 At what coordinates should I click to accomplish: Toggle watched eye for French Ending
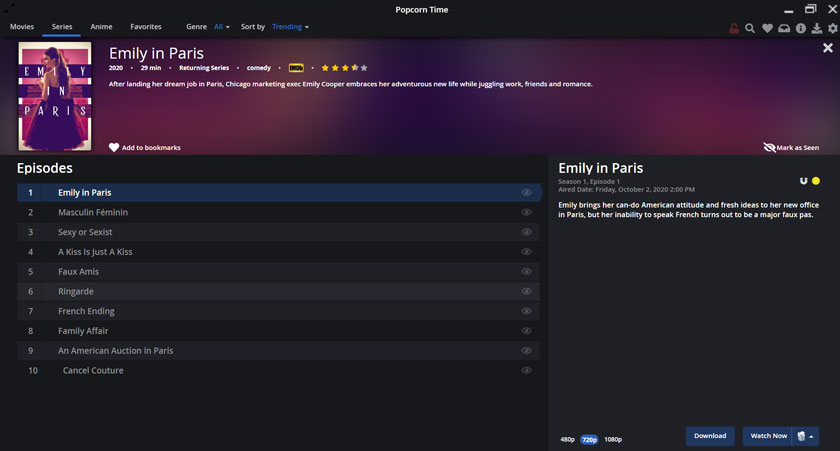point(527,311)
